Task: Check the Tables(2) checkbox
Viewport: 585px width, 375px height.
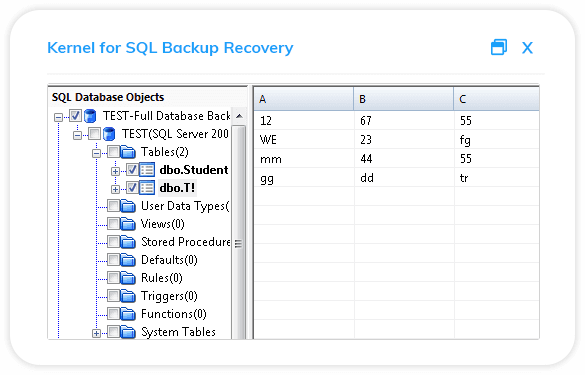Action: tap(113, 152)
